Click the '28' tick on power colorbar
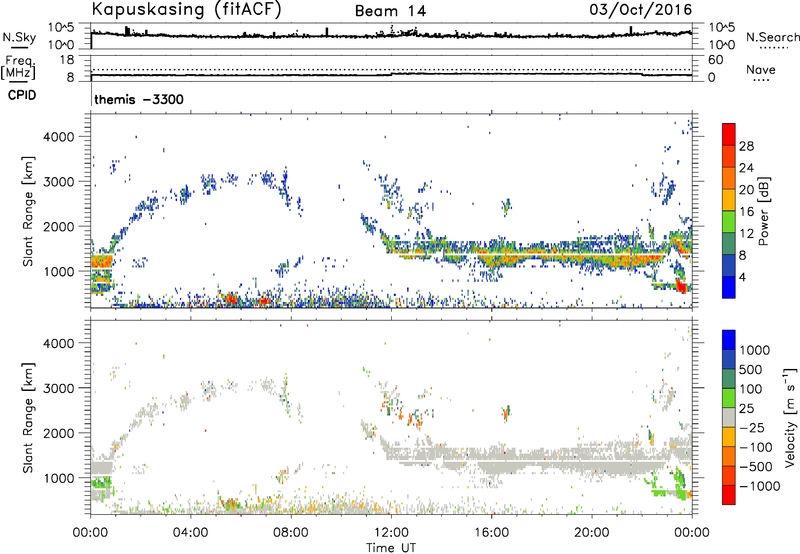Viewport: 800px width, 554px height. (x=746, y=146)
